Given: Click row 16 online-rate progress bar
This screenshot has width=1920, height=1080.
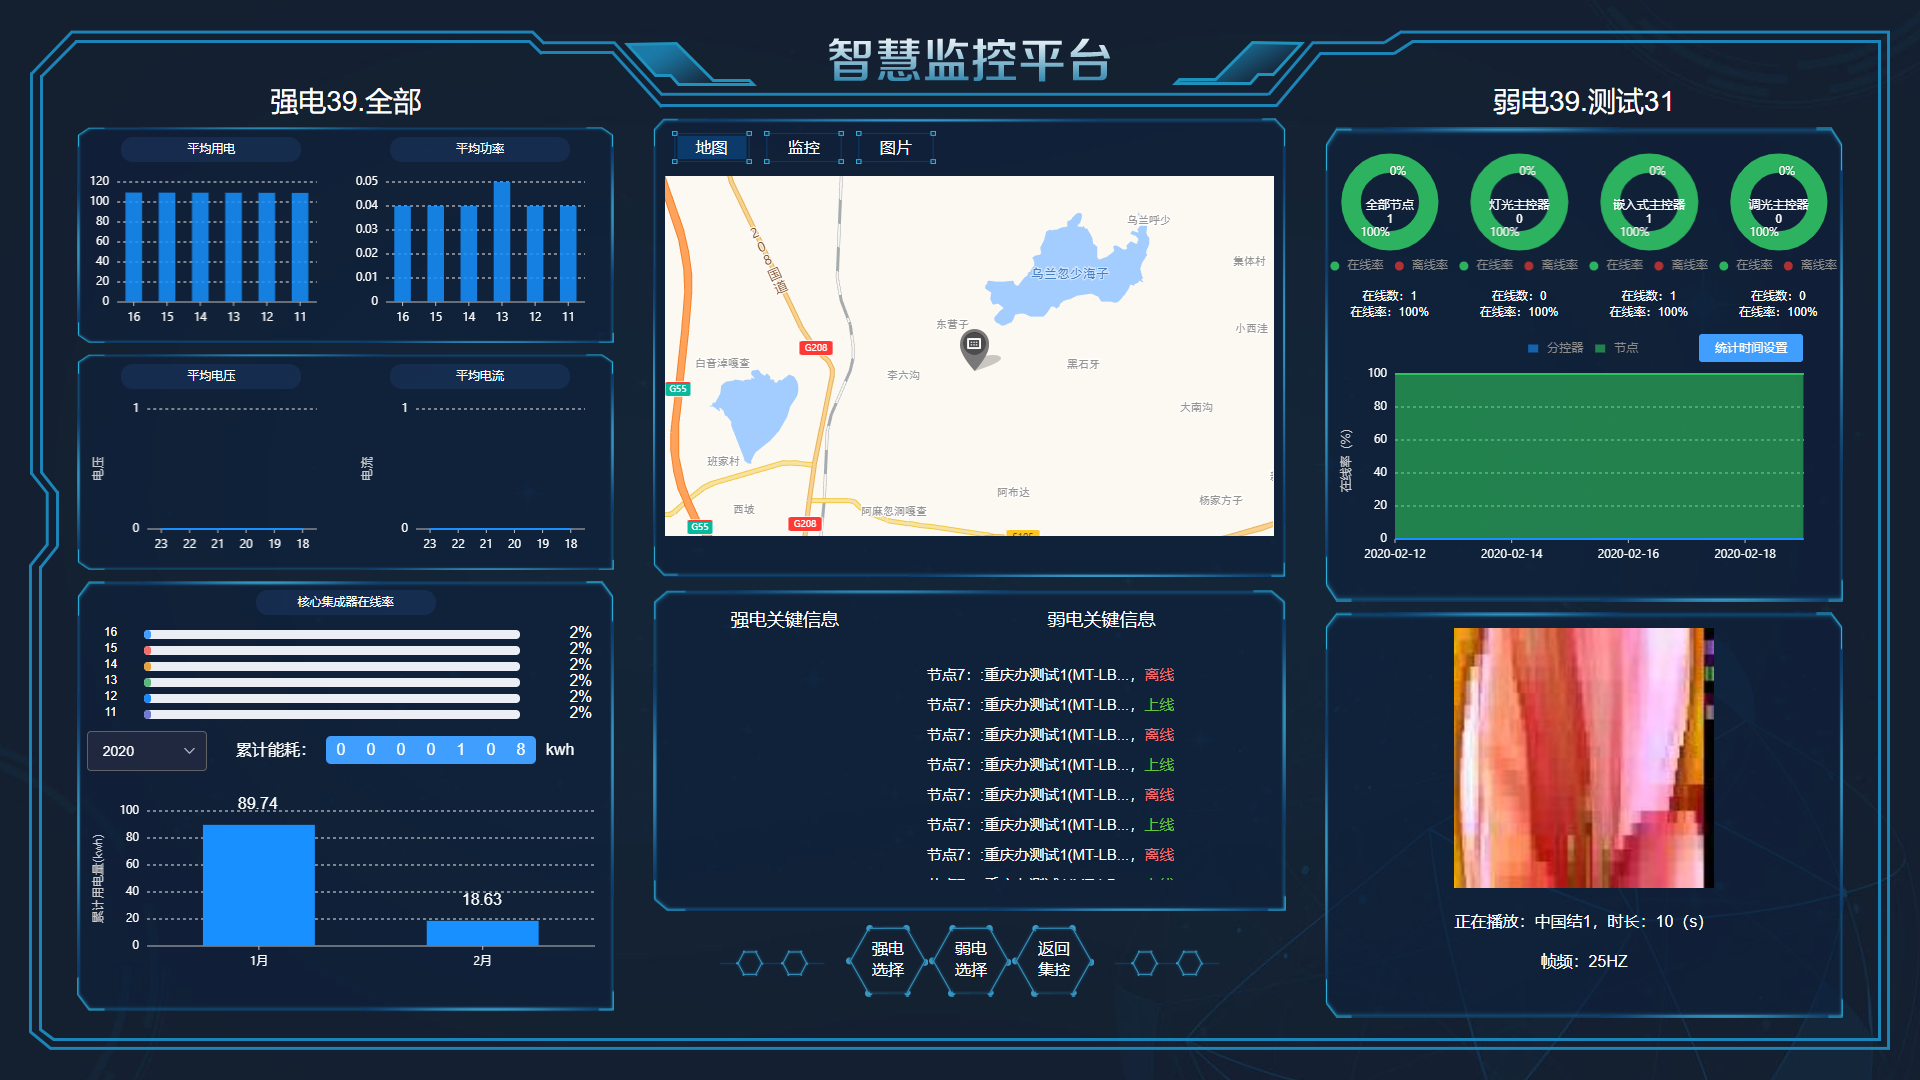Looking at the screenshot, I should click(x=331, y=633).
